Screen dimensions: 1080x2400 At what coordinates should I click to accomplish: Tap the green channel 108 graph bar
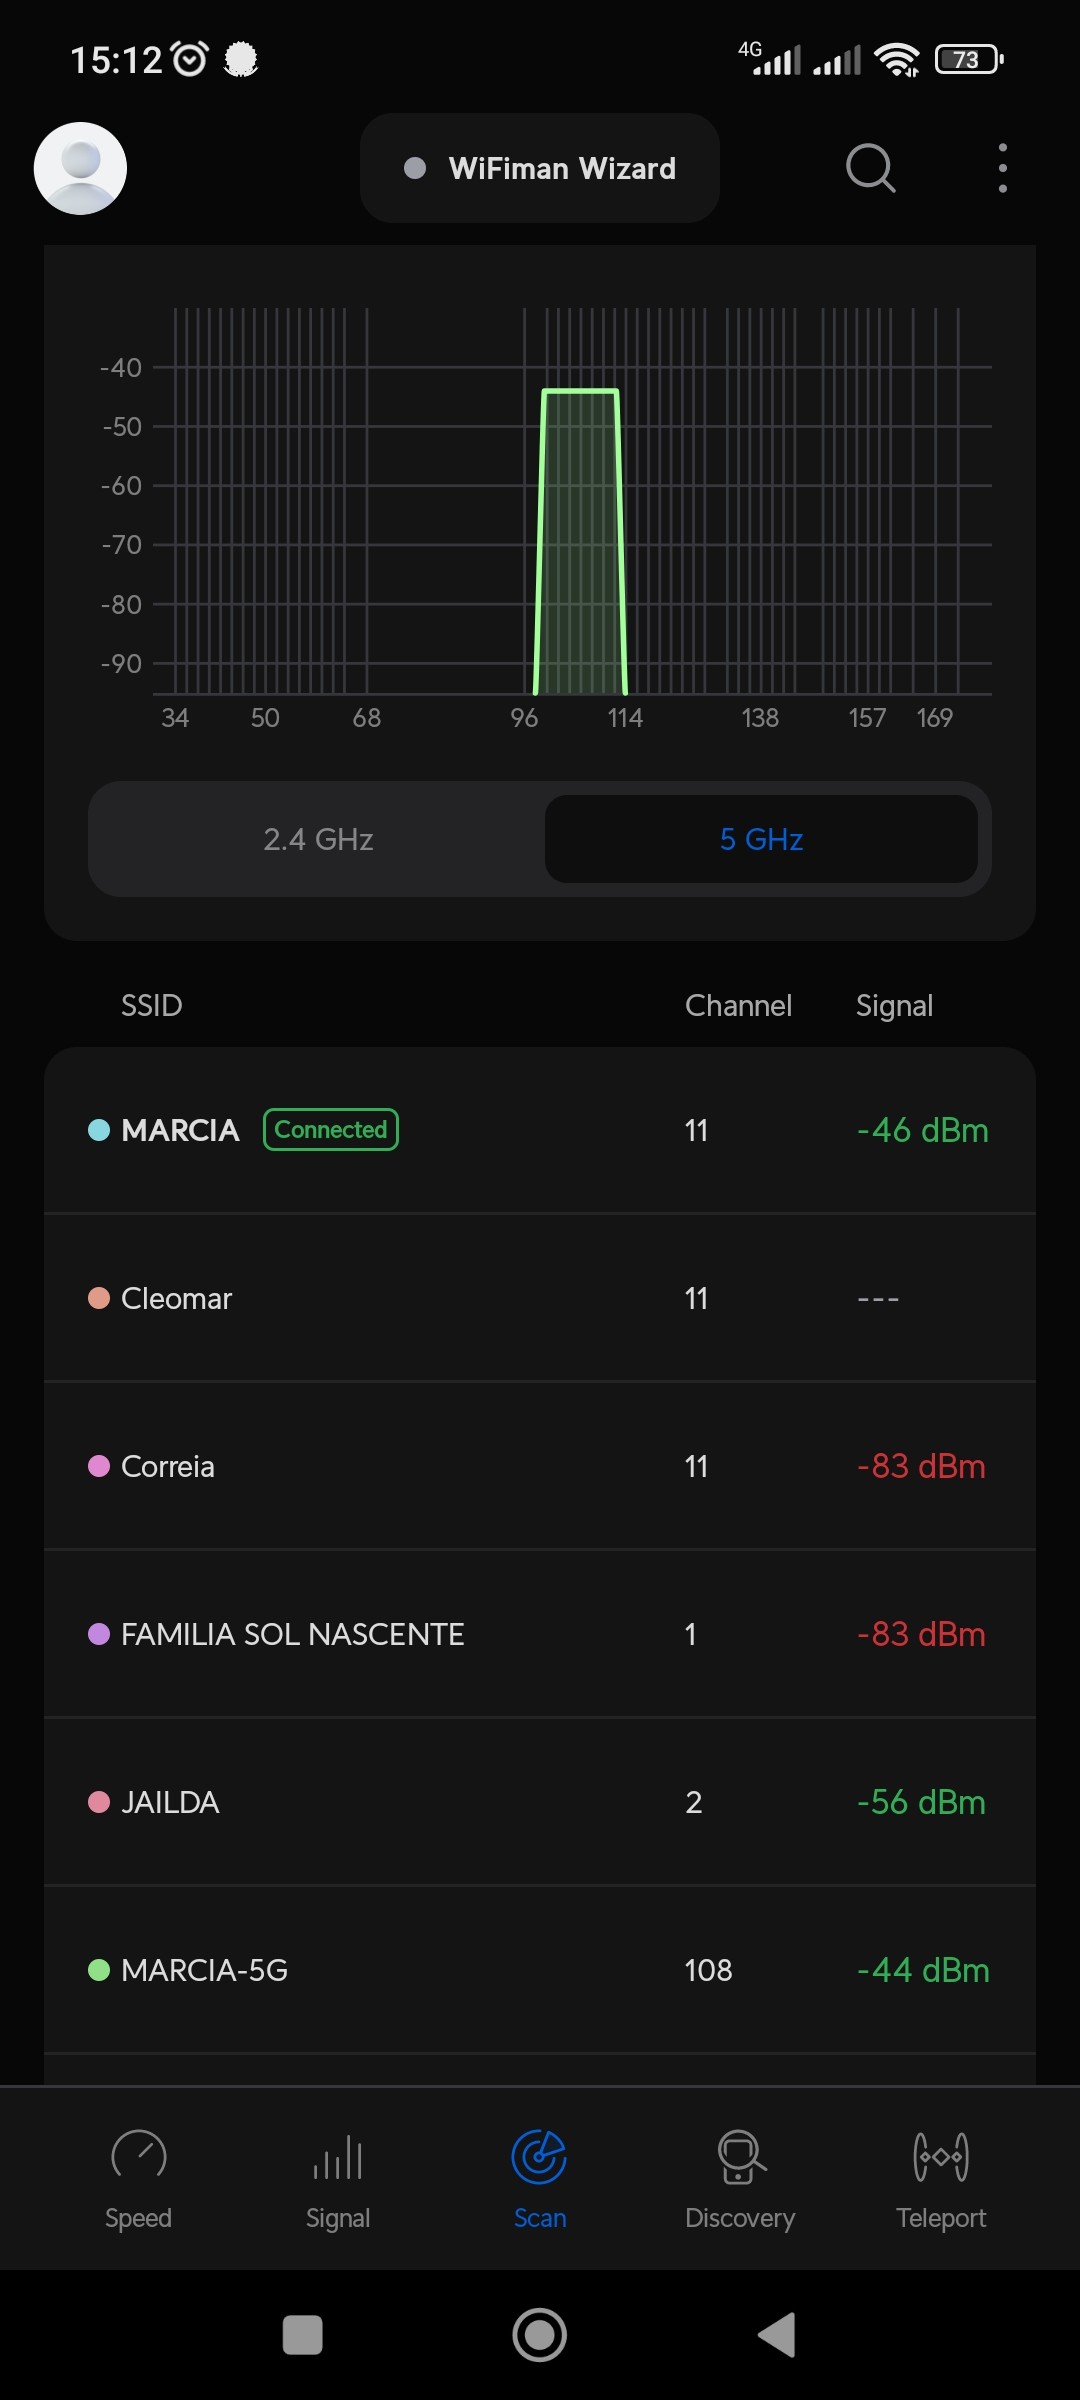[580, 540]
